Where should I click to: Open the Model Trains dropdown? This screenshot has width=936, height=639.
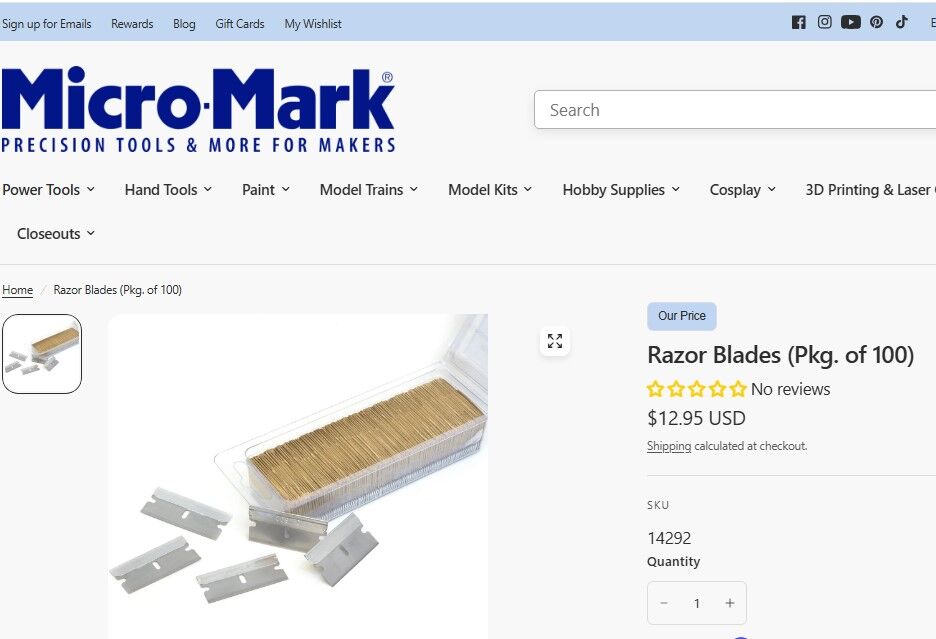point(369,190)
